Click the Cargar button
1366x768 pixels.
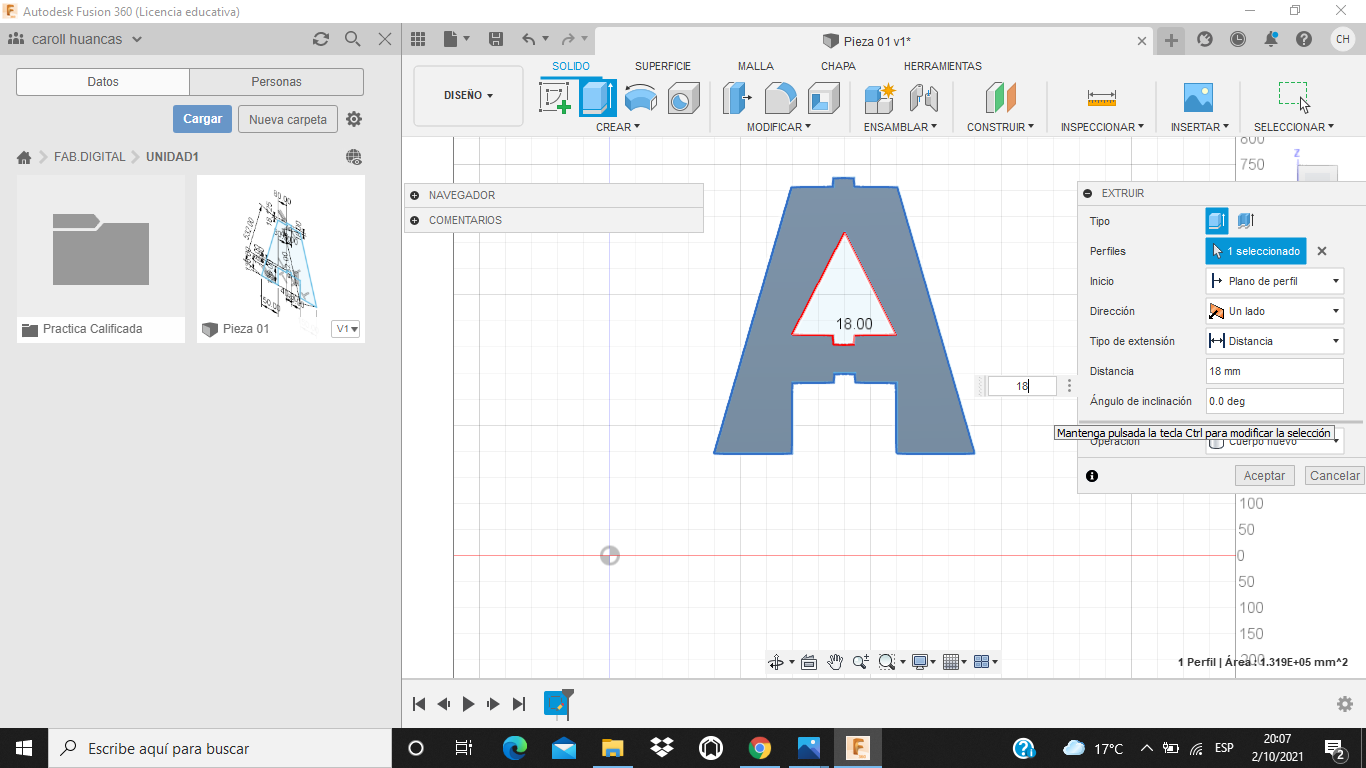point(202,119)
